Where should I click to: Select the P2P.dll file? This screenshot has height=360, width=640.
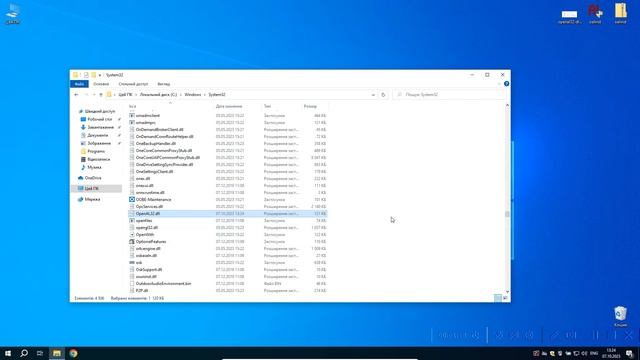[142, 291]
